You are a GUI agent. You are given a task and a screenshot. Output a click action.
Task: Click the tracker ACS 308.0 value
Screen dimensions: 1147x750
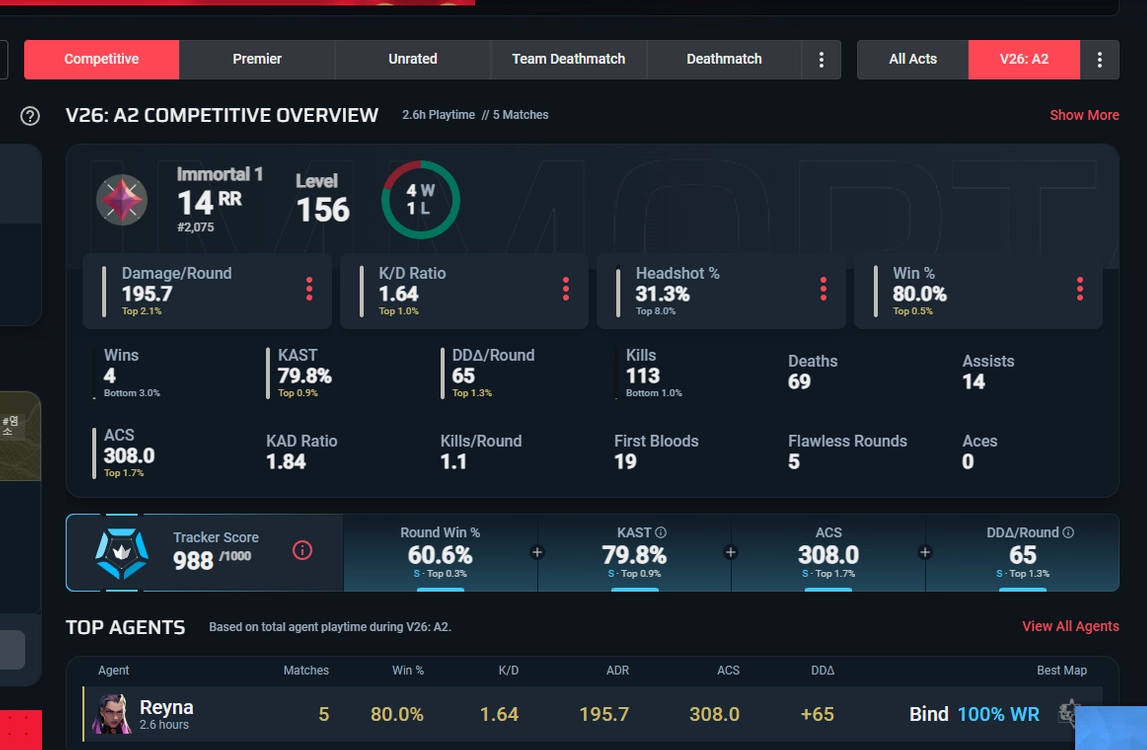(x=828, y=555)
